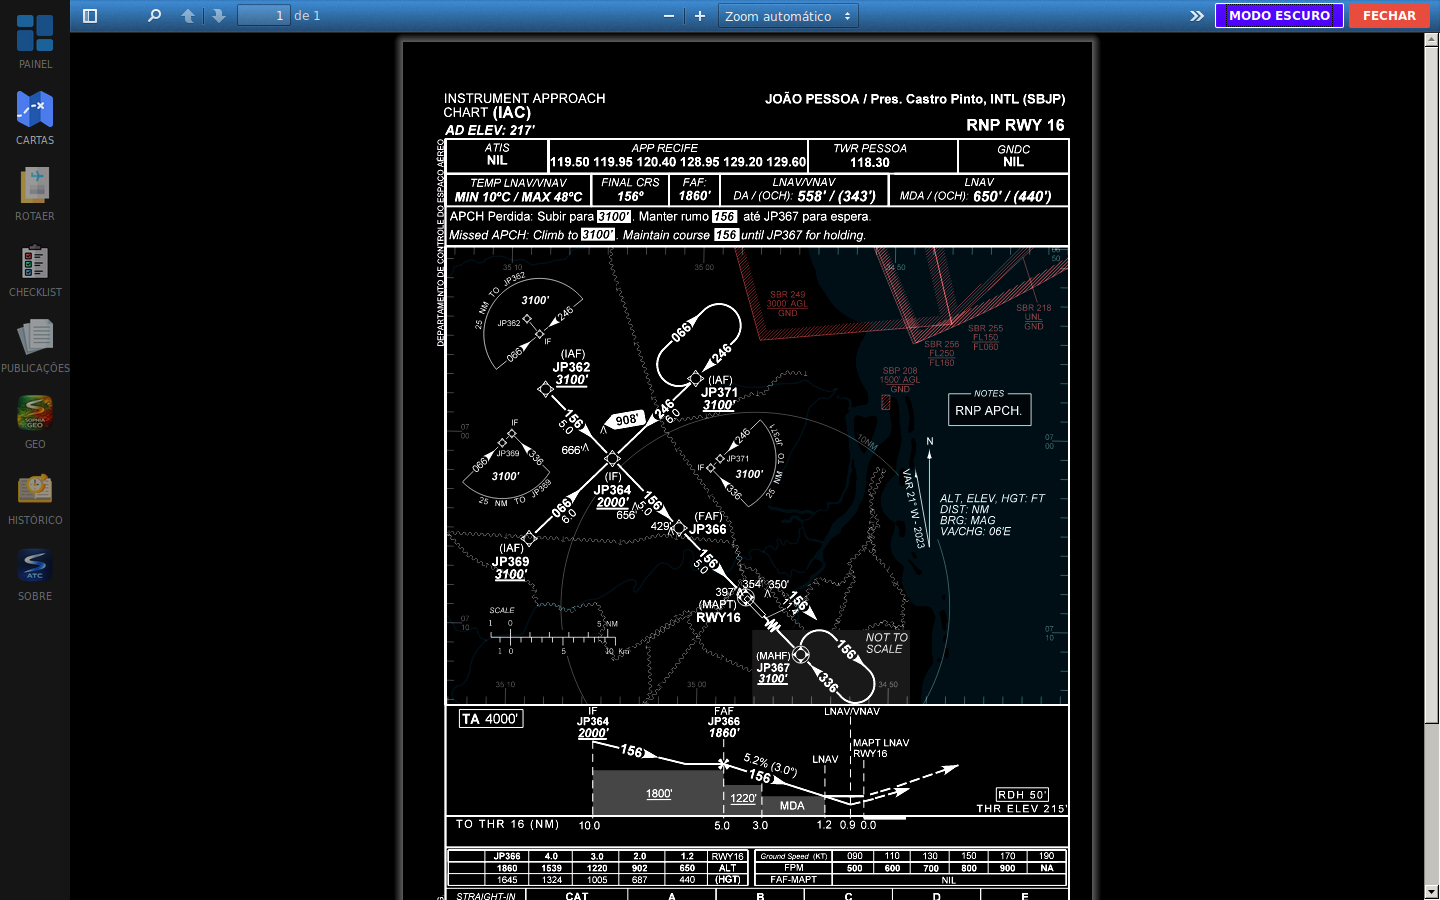The height and width of the screenshot is (900, 1440).
Task: Go to previous page arrow
Action: (188, 16)
